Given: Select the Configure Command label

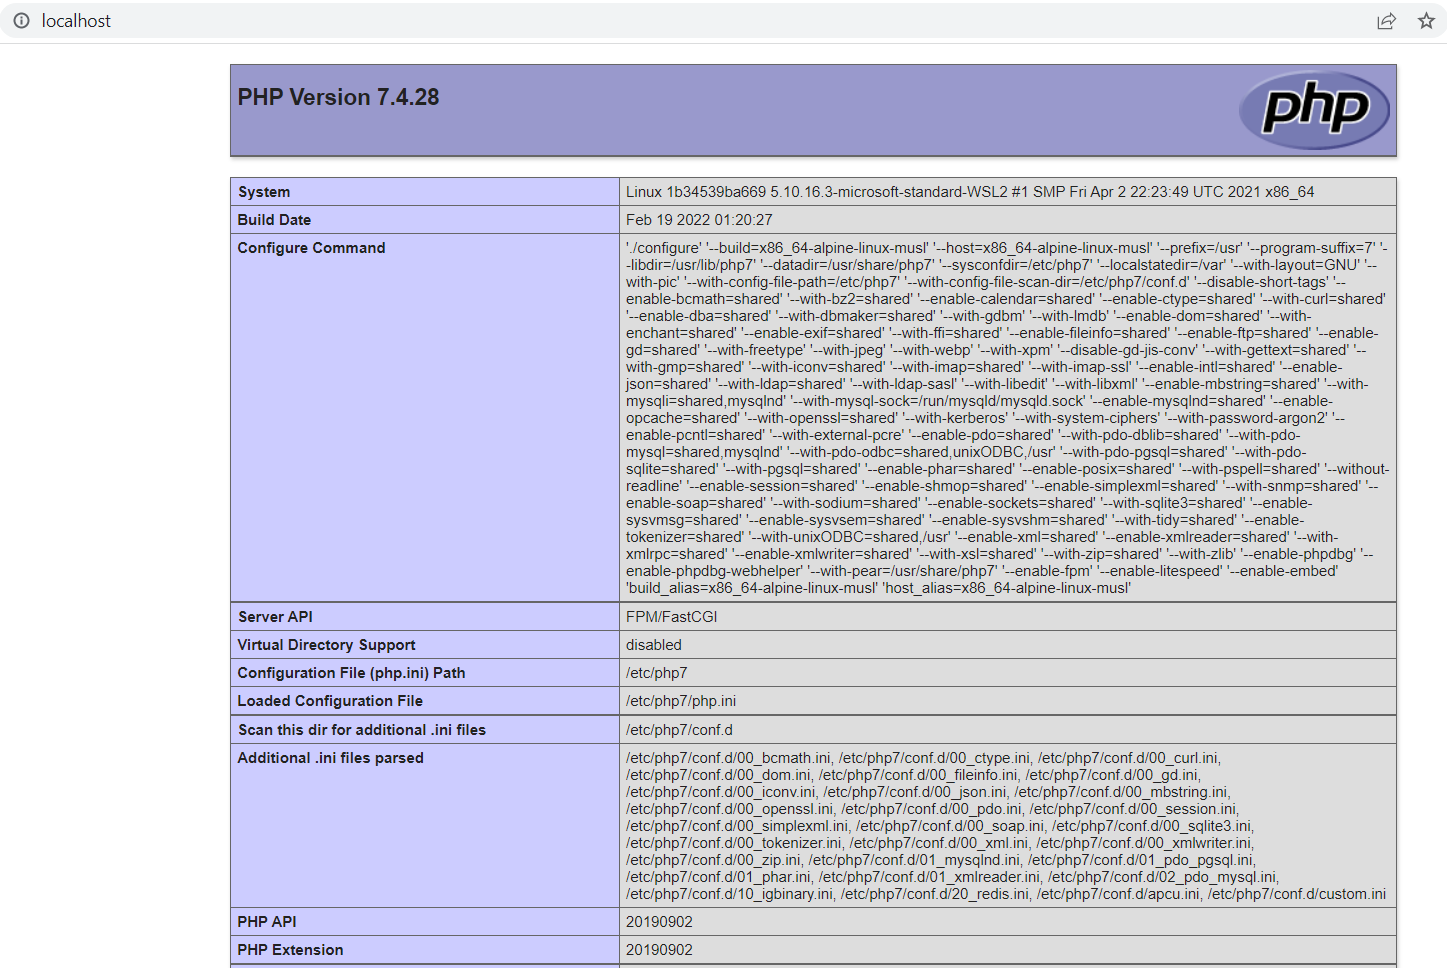Looking at the screenshot, I should (x=311, y=248).
